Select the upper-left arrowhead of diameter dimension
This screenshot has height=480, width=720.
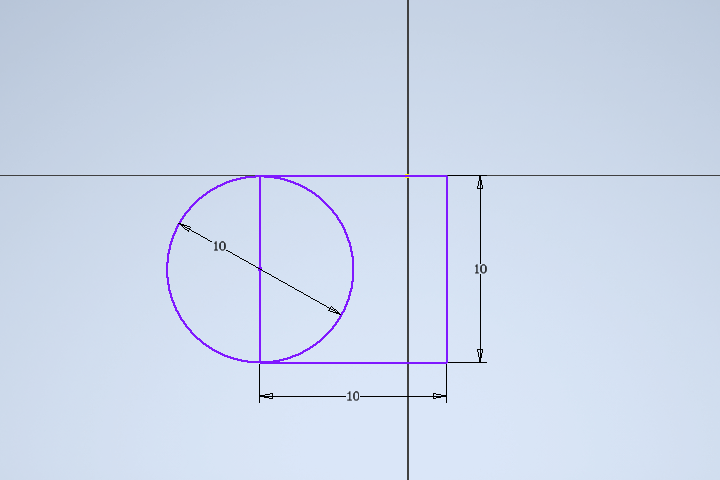click(x=185, y=227)
